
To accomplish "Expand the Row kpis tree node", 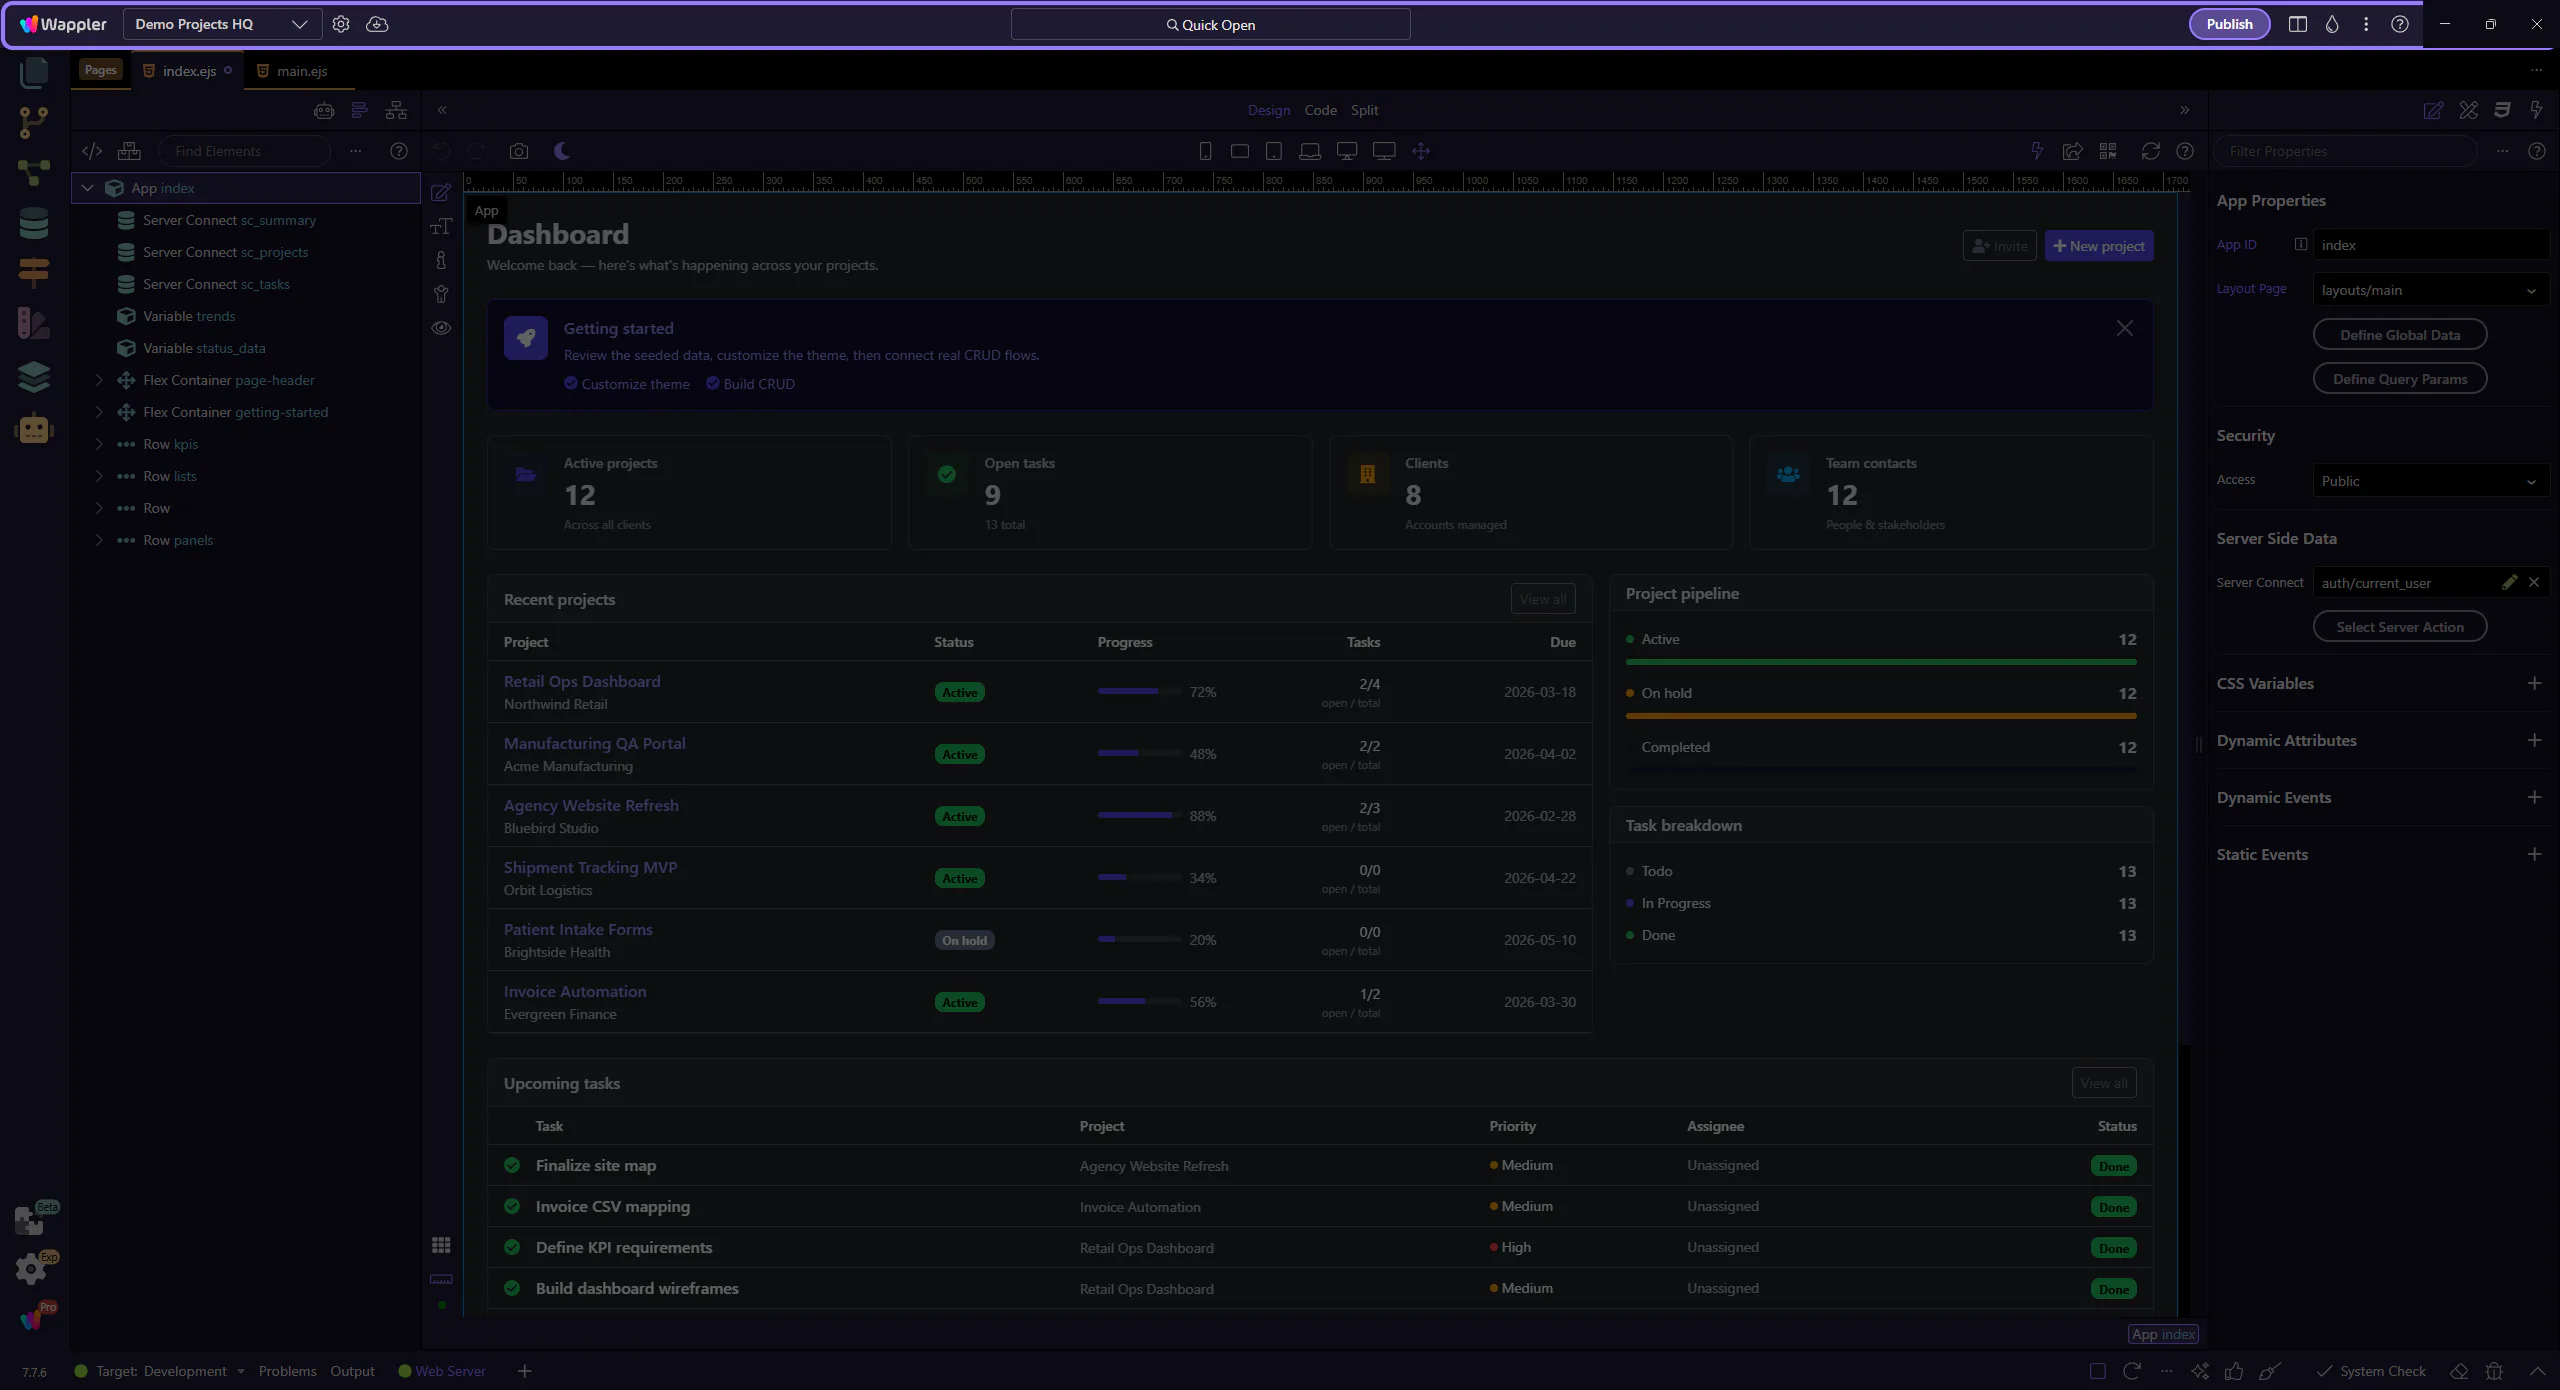I will [99, 444].
